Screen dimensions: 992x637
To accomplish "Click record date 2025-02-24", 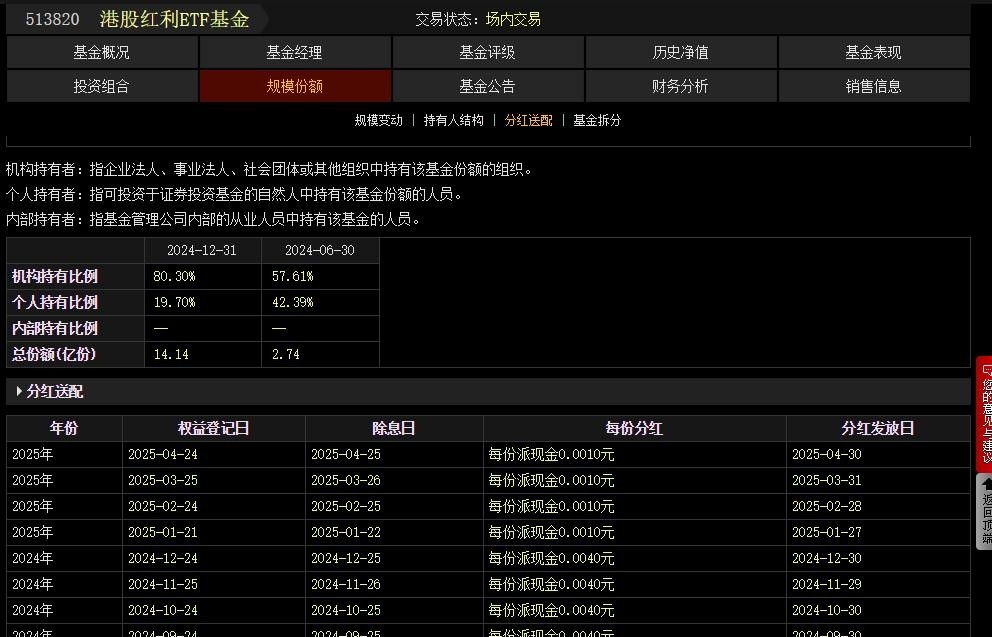I will (x=163, y=506).
